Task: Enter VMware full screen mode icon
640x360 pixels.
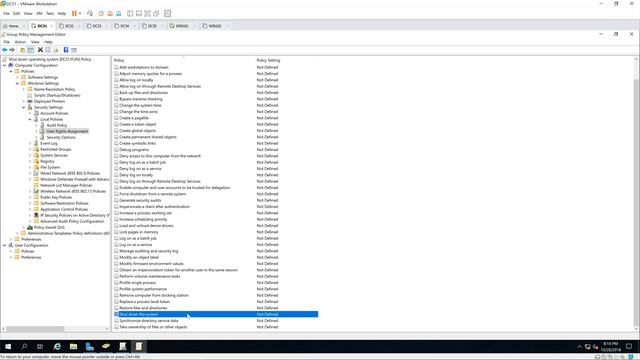Action: (147, 13)
